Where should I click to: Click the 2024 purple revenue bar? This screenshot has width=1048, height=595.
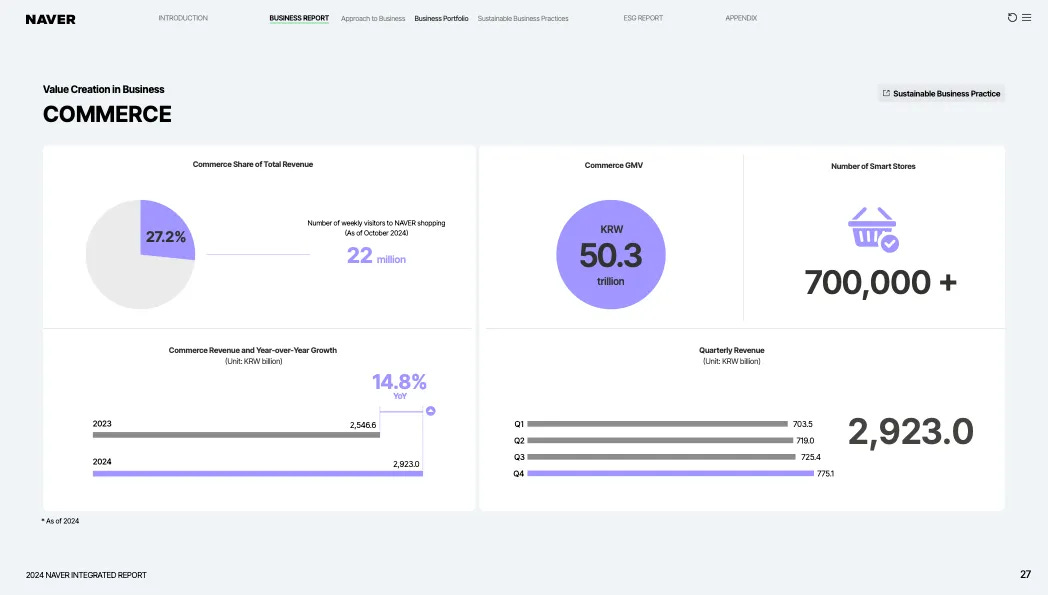[x=258, y=473]
